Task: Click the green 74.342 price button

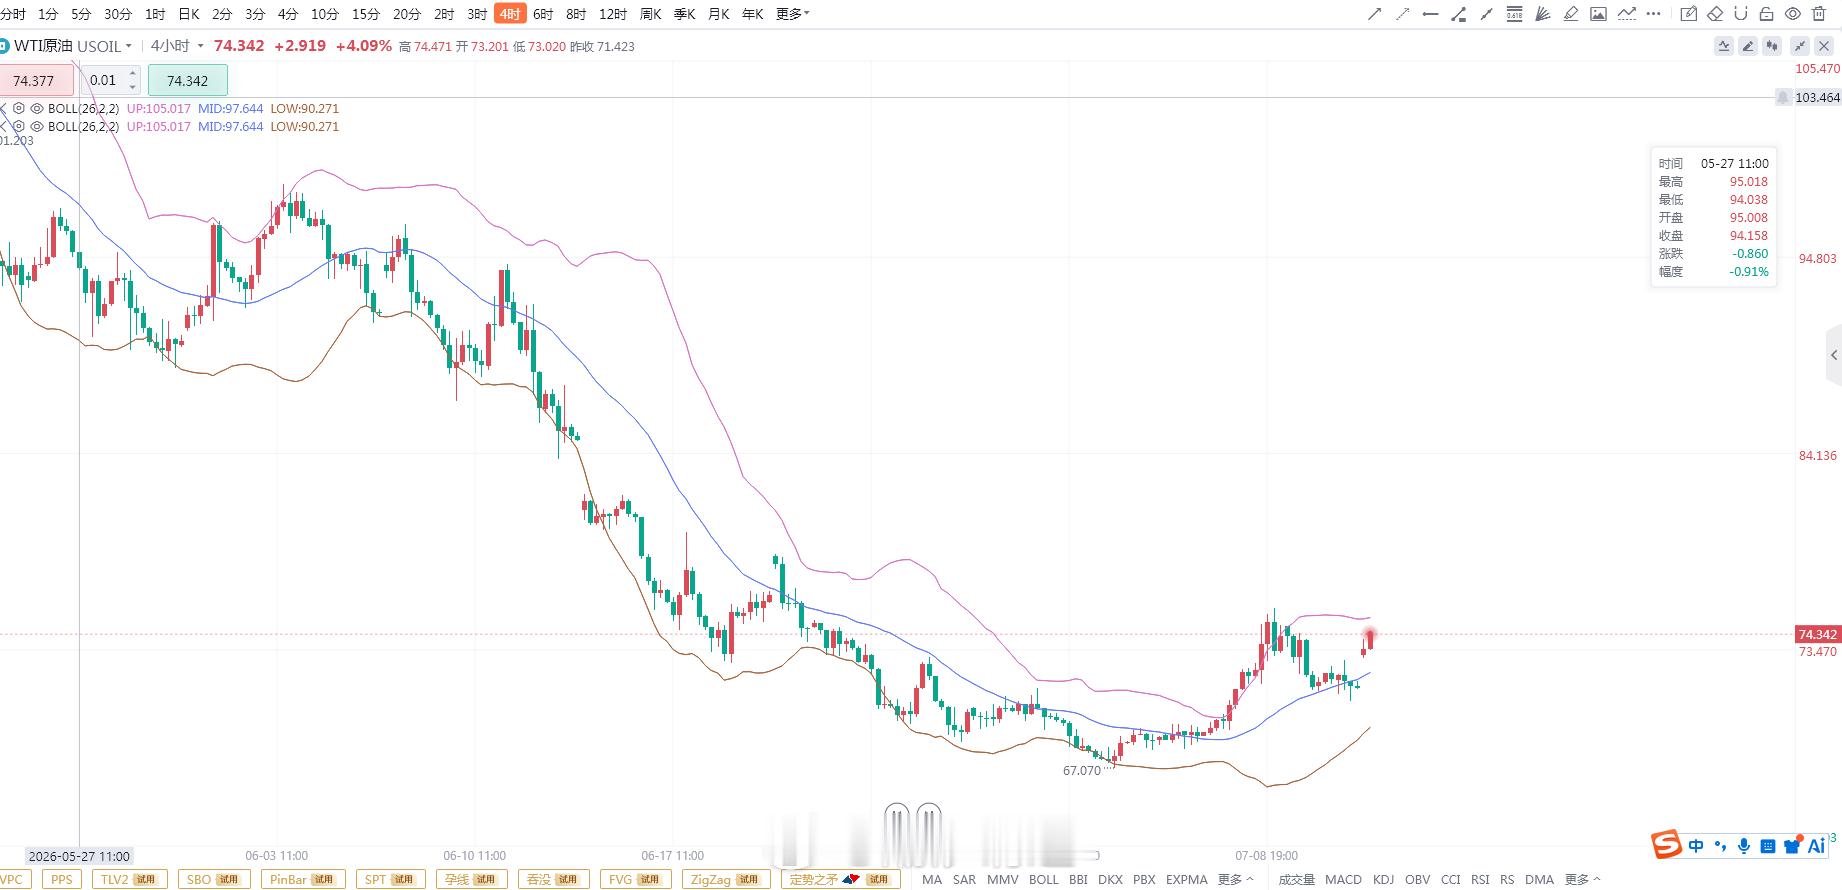Action: pos(187,80)
